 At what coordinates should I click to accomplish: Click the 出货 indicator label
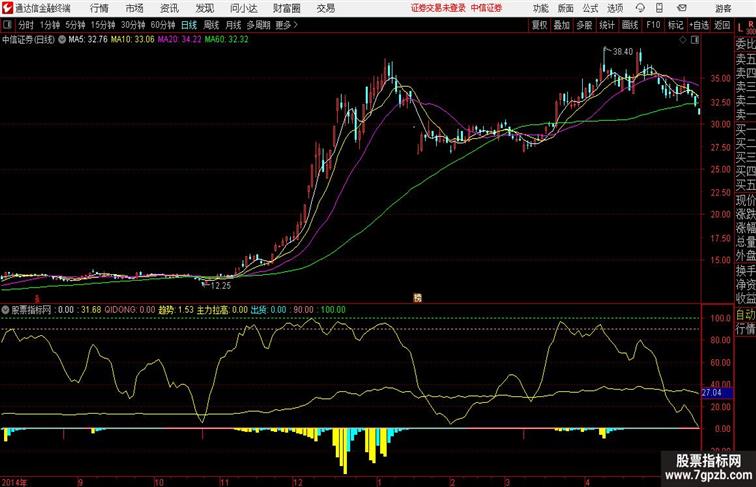pos(259,310)
